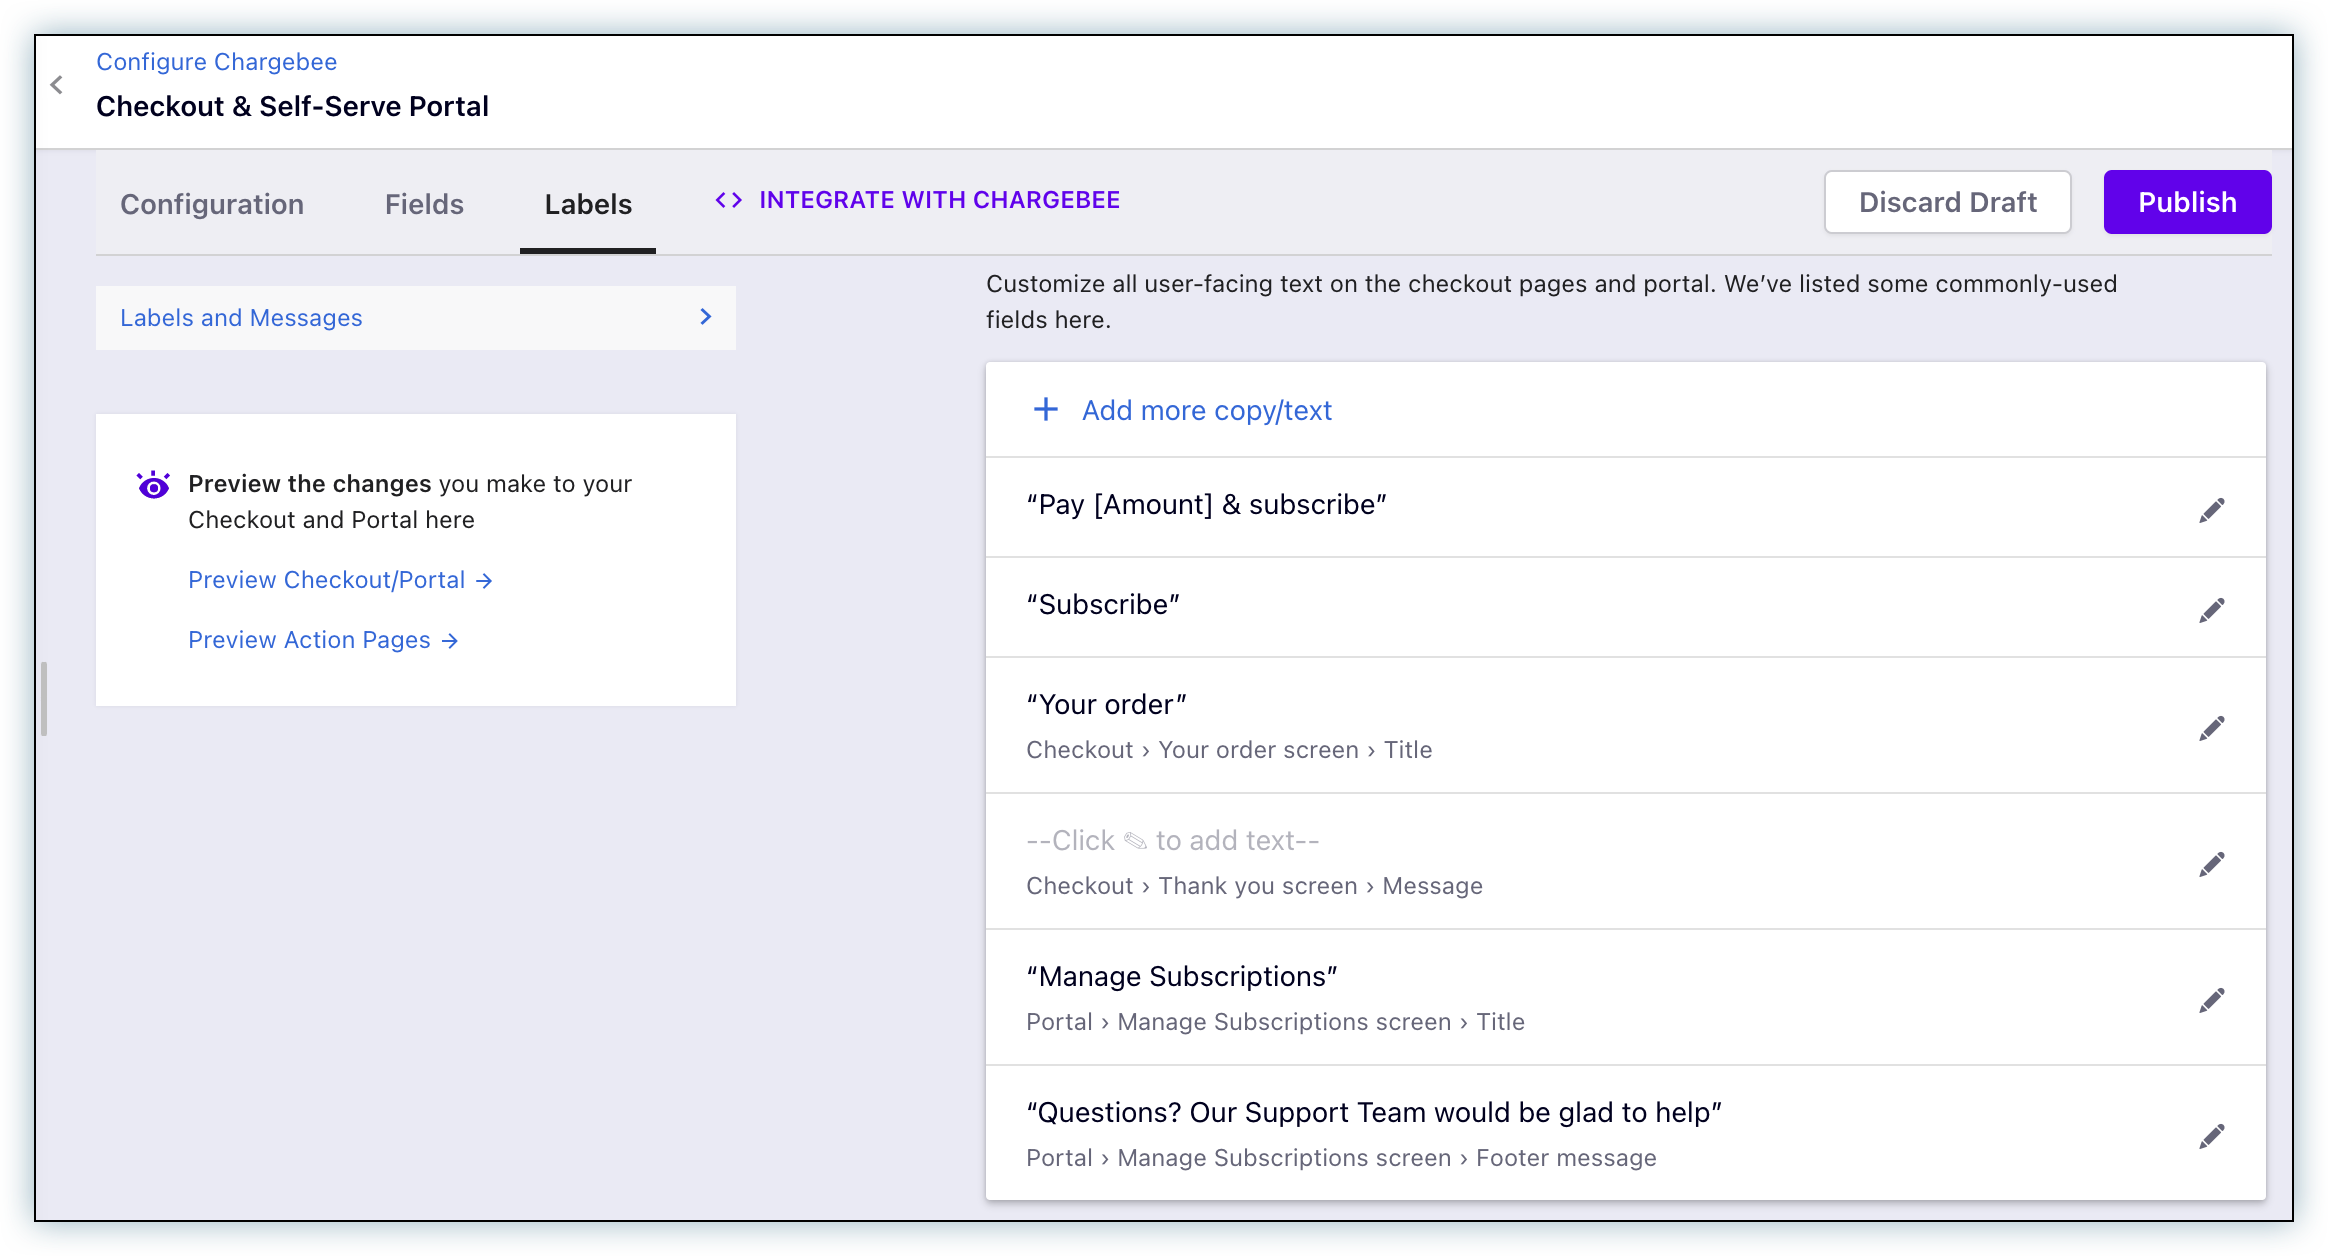Image resolution: width=2328 pixels, height=1256 pixels.
Task: Select the "Questions? Our Support Team" text
Action: point(1374,1113)
